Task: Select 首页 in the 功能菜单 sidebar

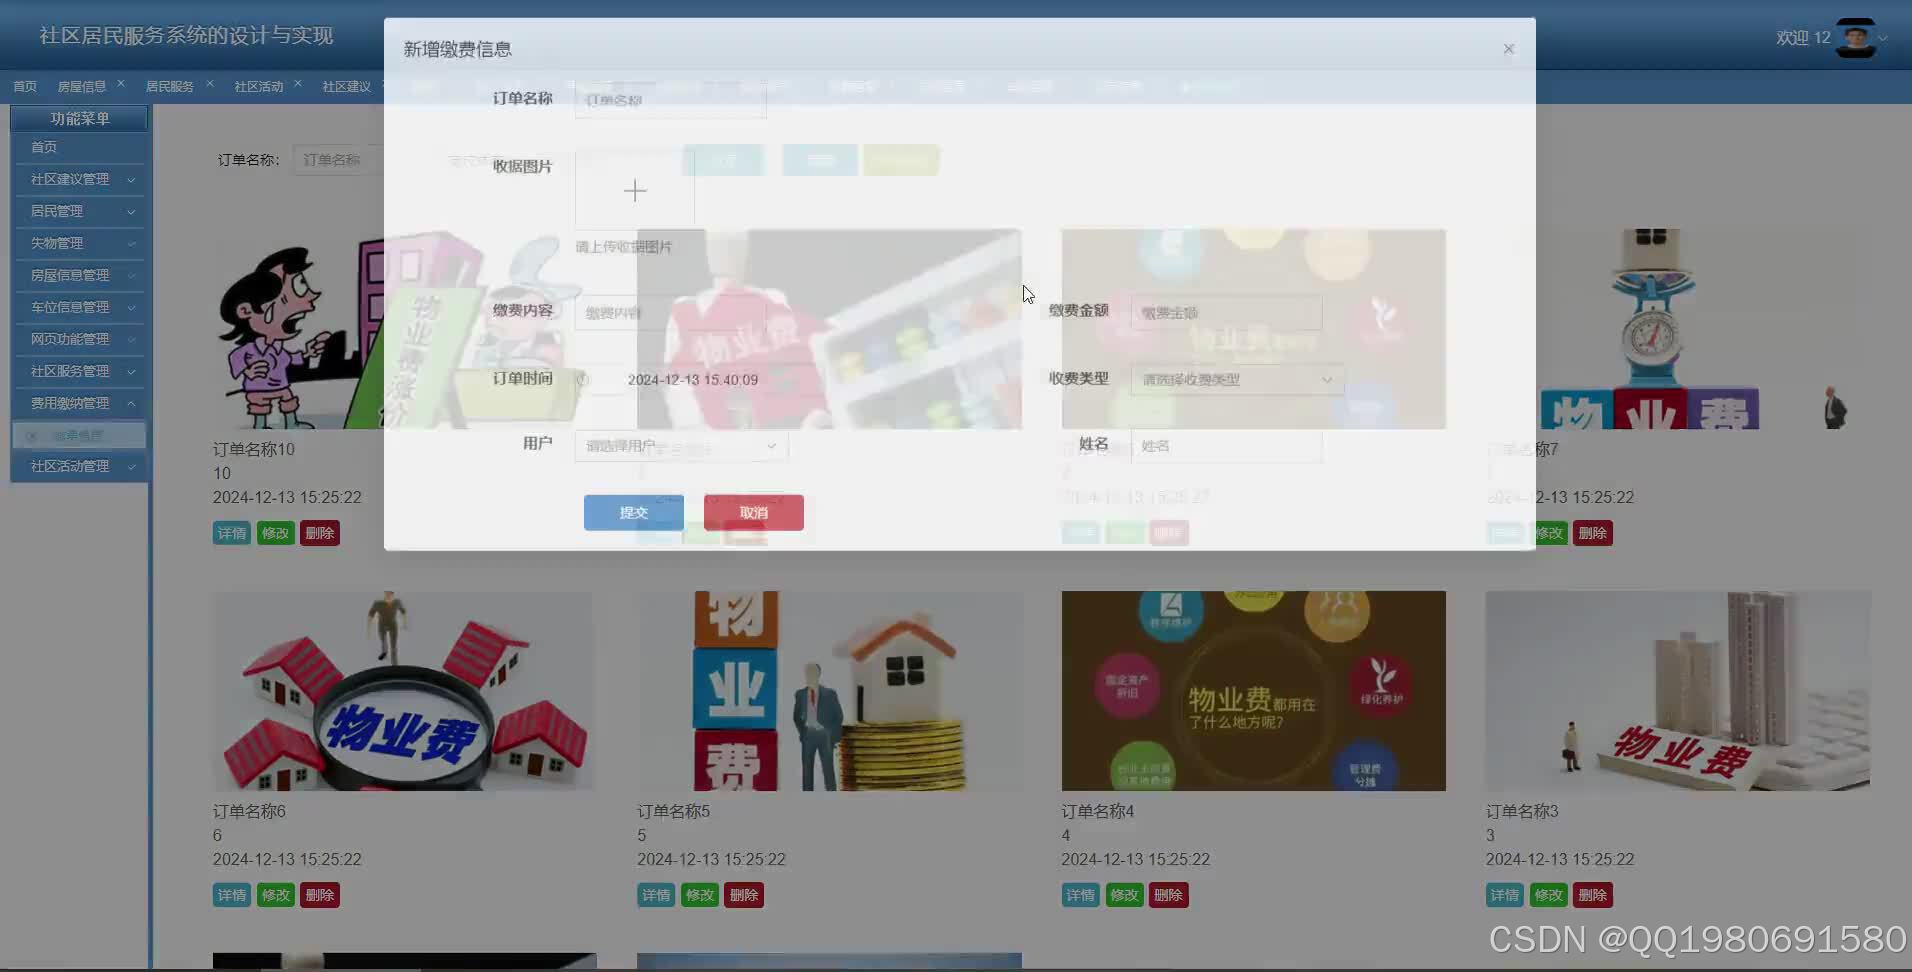Action: pyautogui.click(x=43, y=146)
